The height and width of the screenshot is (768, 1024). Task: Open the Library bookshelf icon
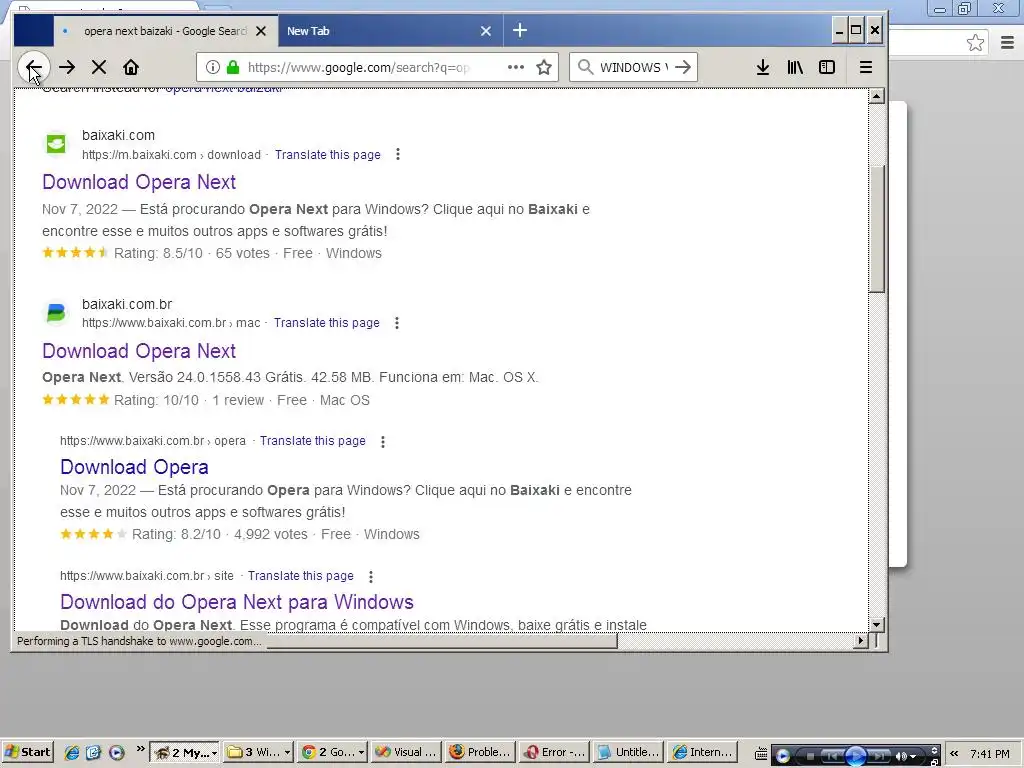795,67
